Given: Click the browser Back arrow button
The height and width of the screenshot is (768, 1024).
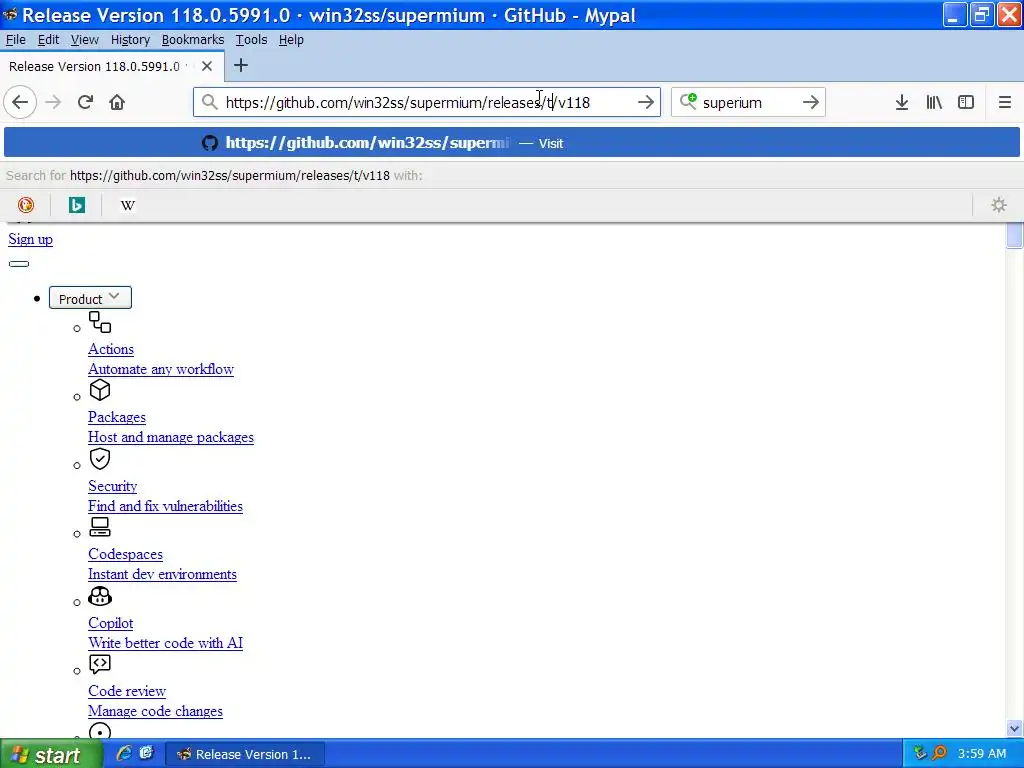Looking at the screenshot, I should (20, 103).
